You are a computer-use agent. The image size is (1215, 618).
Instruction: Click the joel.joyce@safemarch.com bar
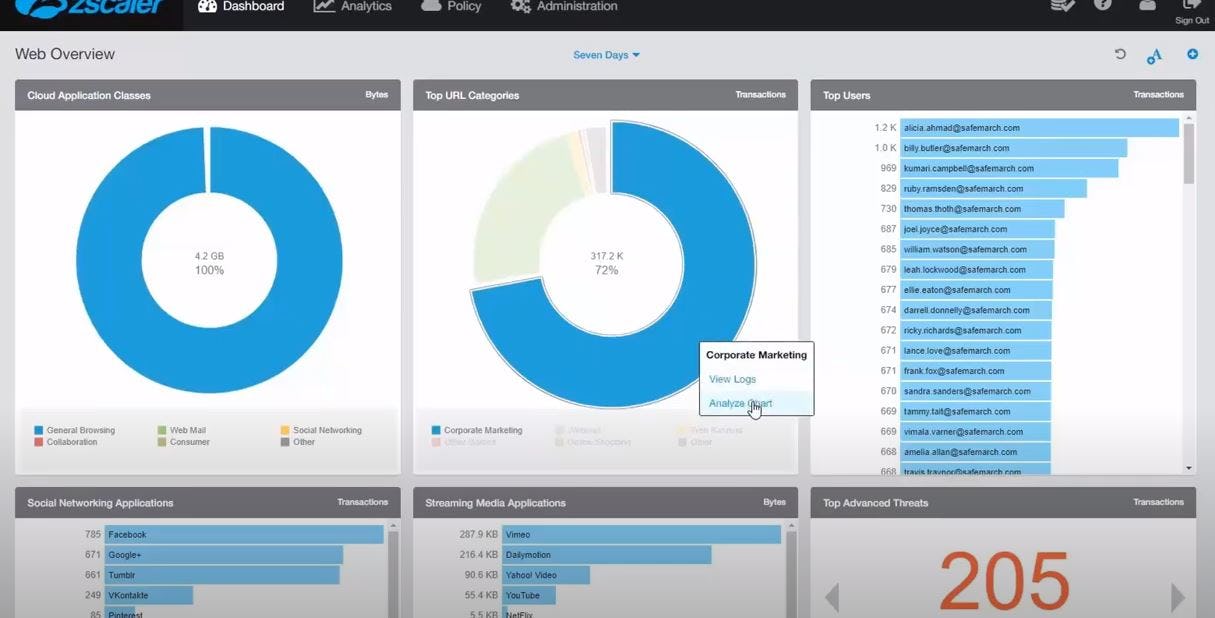(977, 229)
